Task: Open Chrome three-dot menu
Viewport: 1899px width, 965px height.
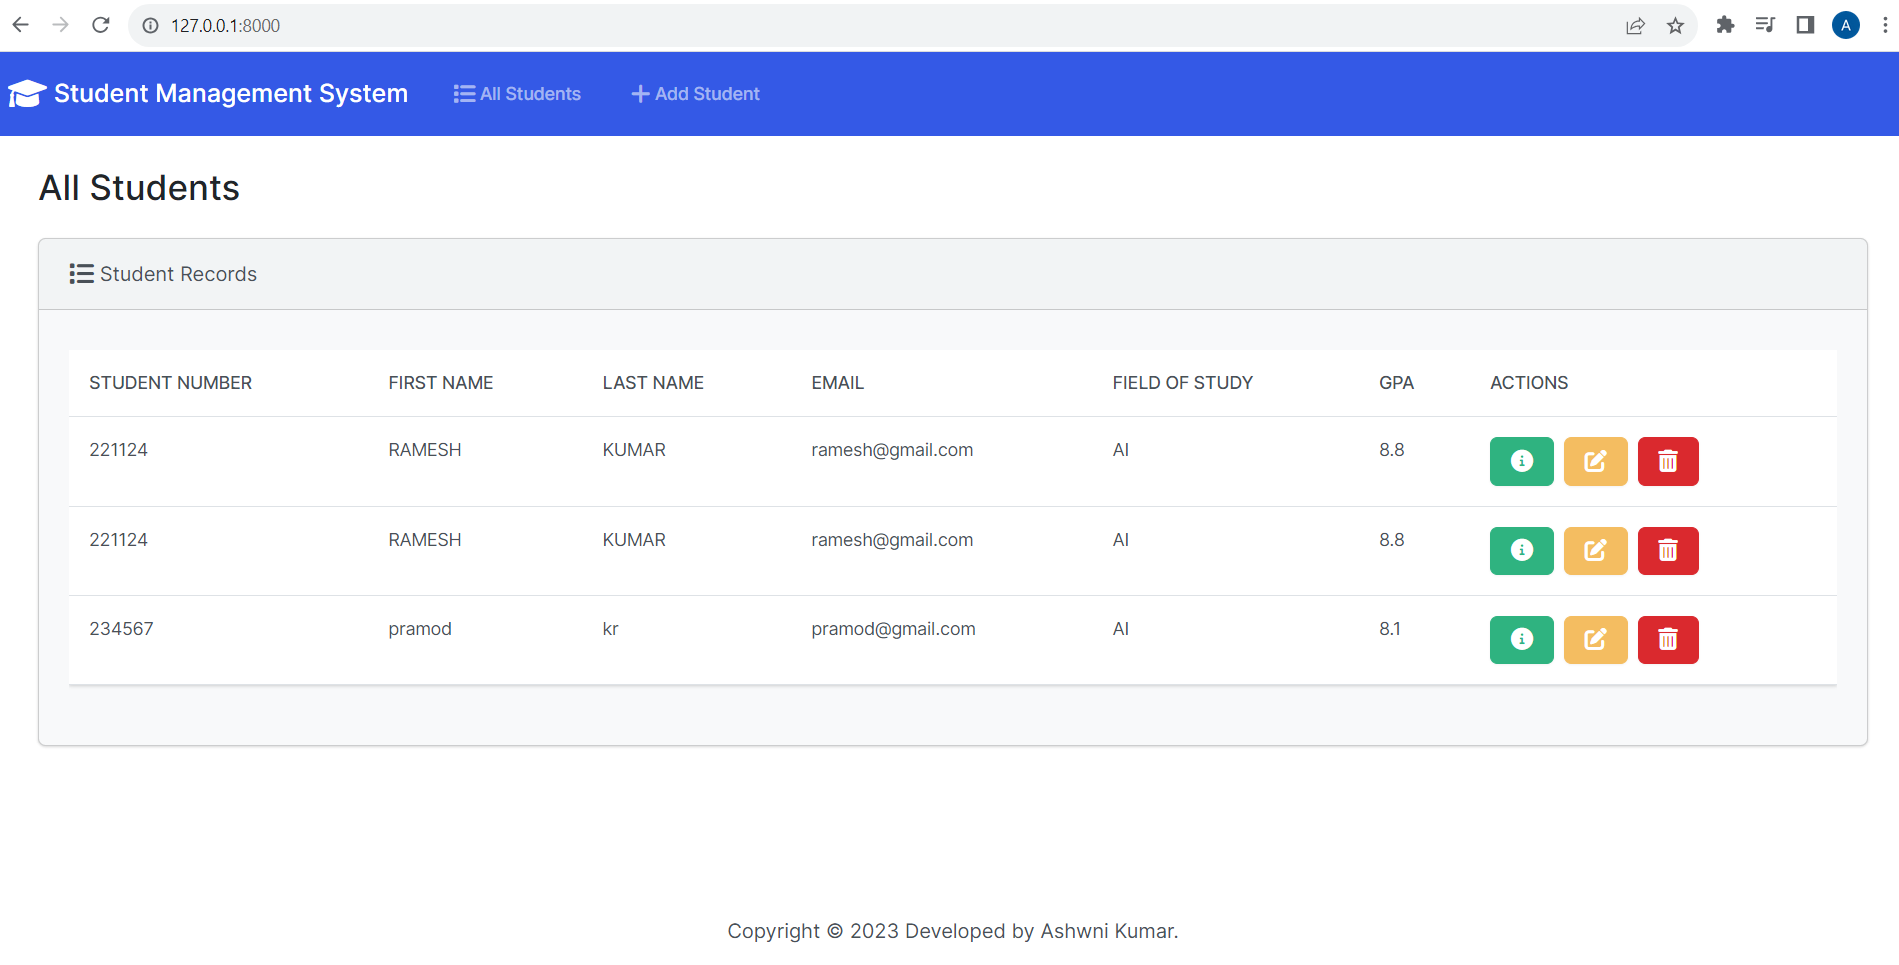Action: click(x=1885, y=25)
